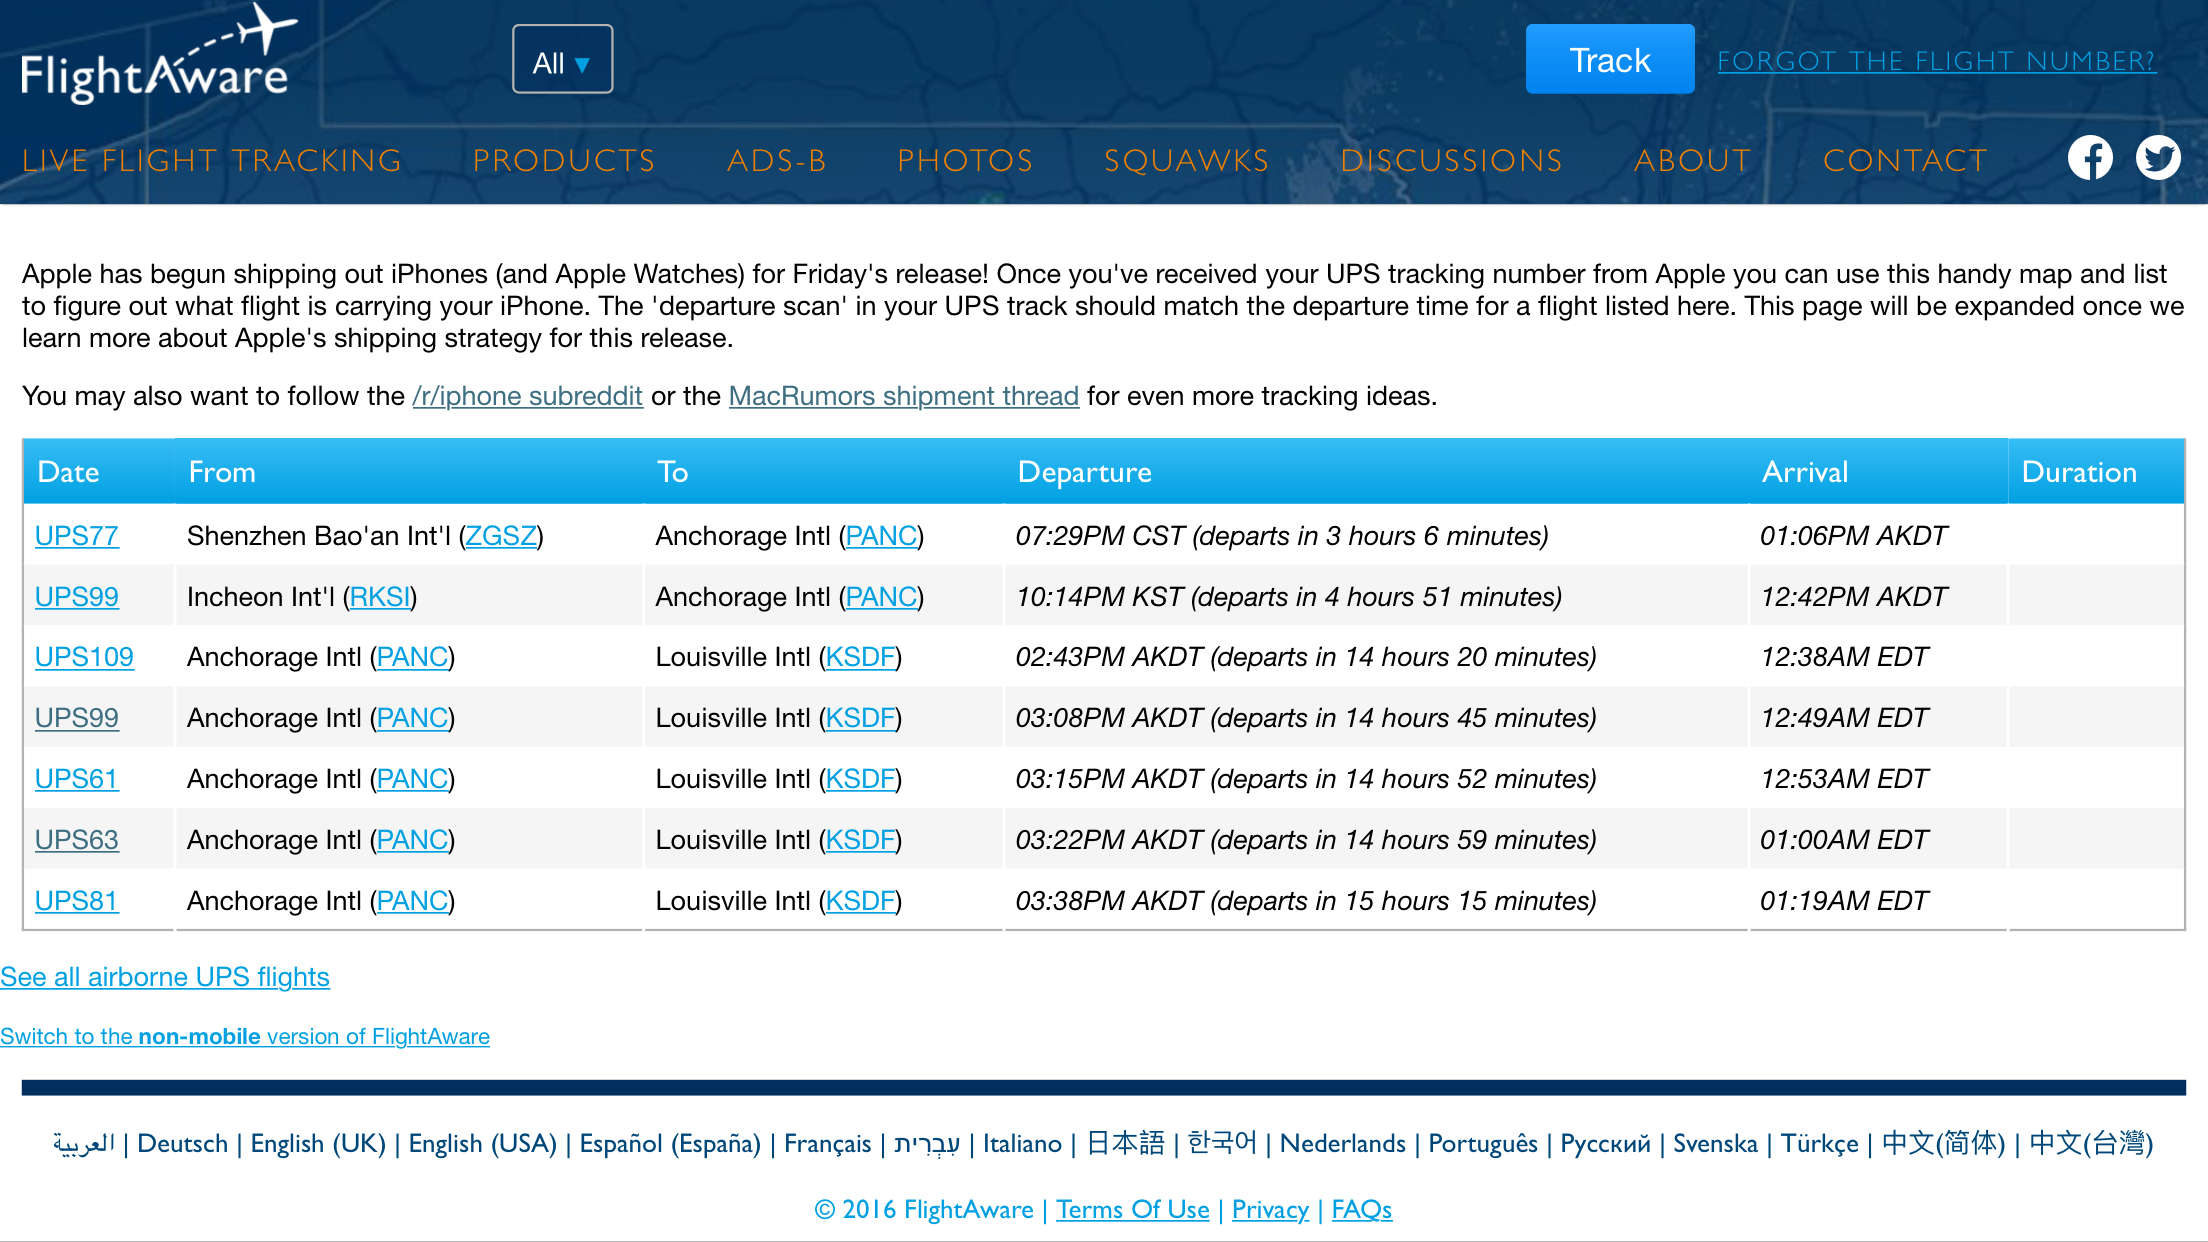Open KSDF link in UPS109 row
Viewport: 2208px width, 1242px height.
pyautogui.click(x=861, y=657)
